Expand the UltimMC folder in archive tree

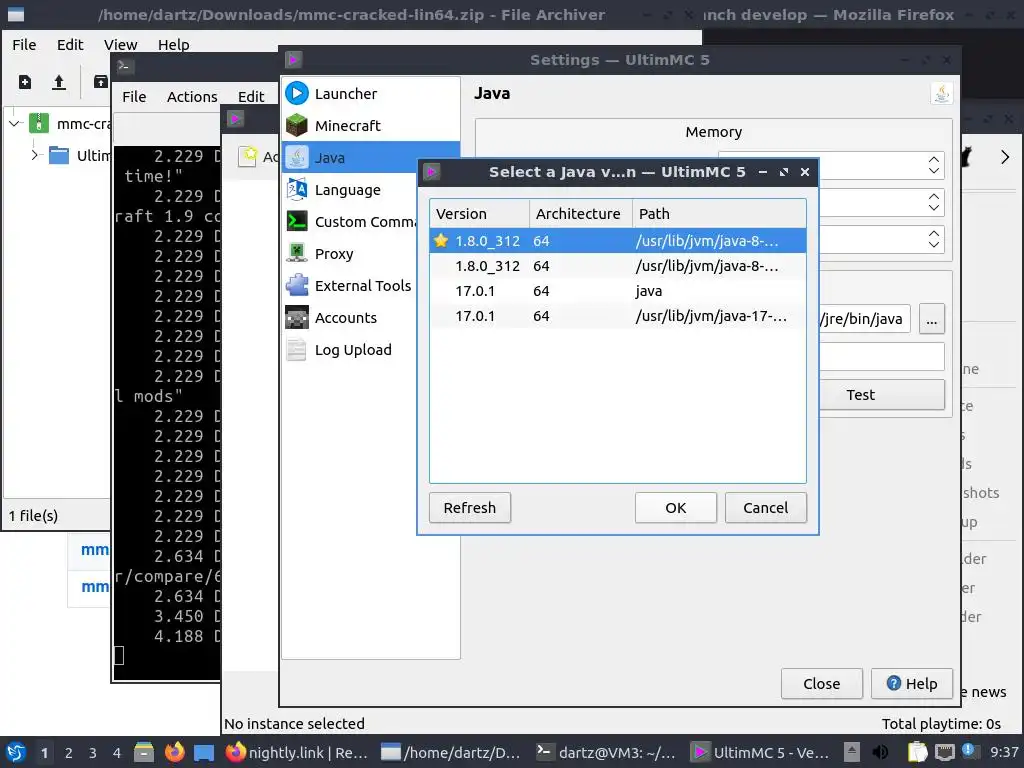pyautogui.click(x=35, y=155)
